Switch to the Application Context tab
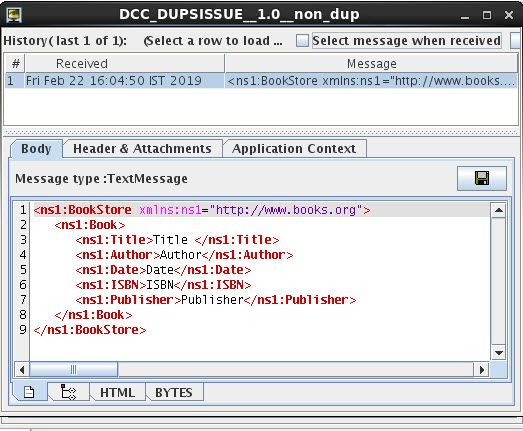Screen dimensions: 523x431 coord(294,148)
